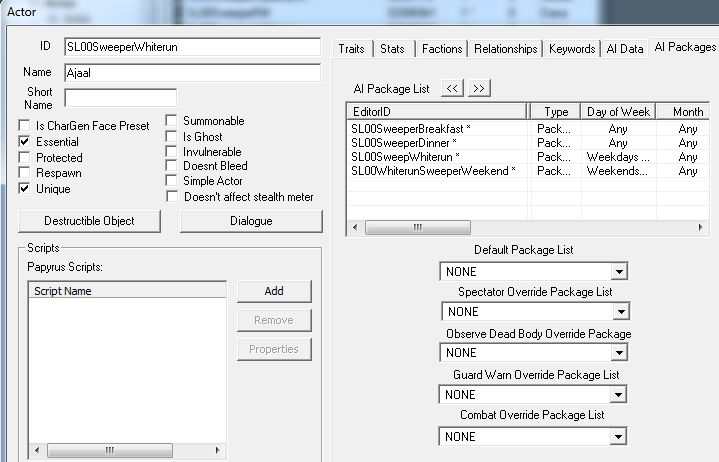
Task: Tick the Doesnt Bleed checkbox
Action: [171, 165]
